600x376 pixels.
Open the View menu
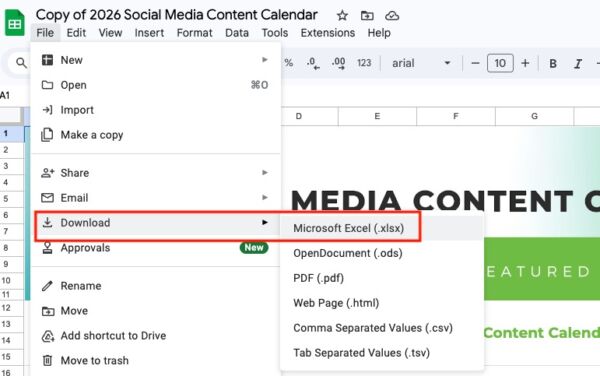click(110, 33)
